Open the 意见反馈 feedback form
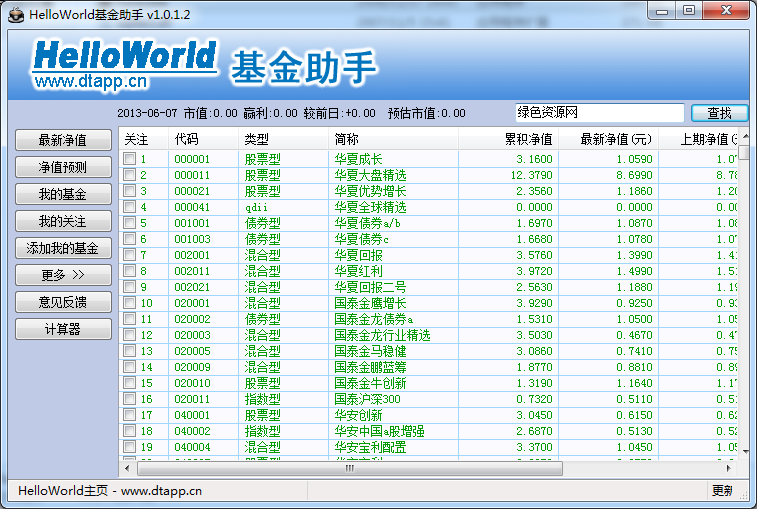 (62, 302)
